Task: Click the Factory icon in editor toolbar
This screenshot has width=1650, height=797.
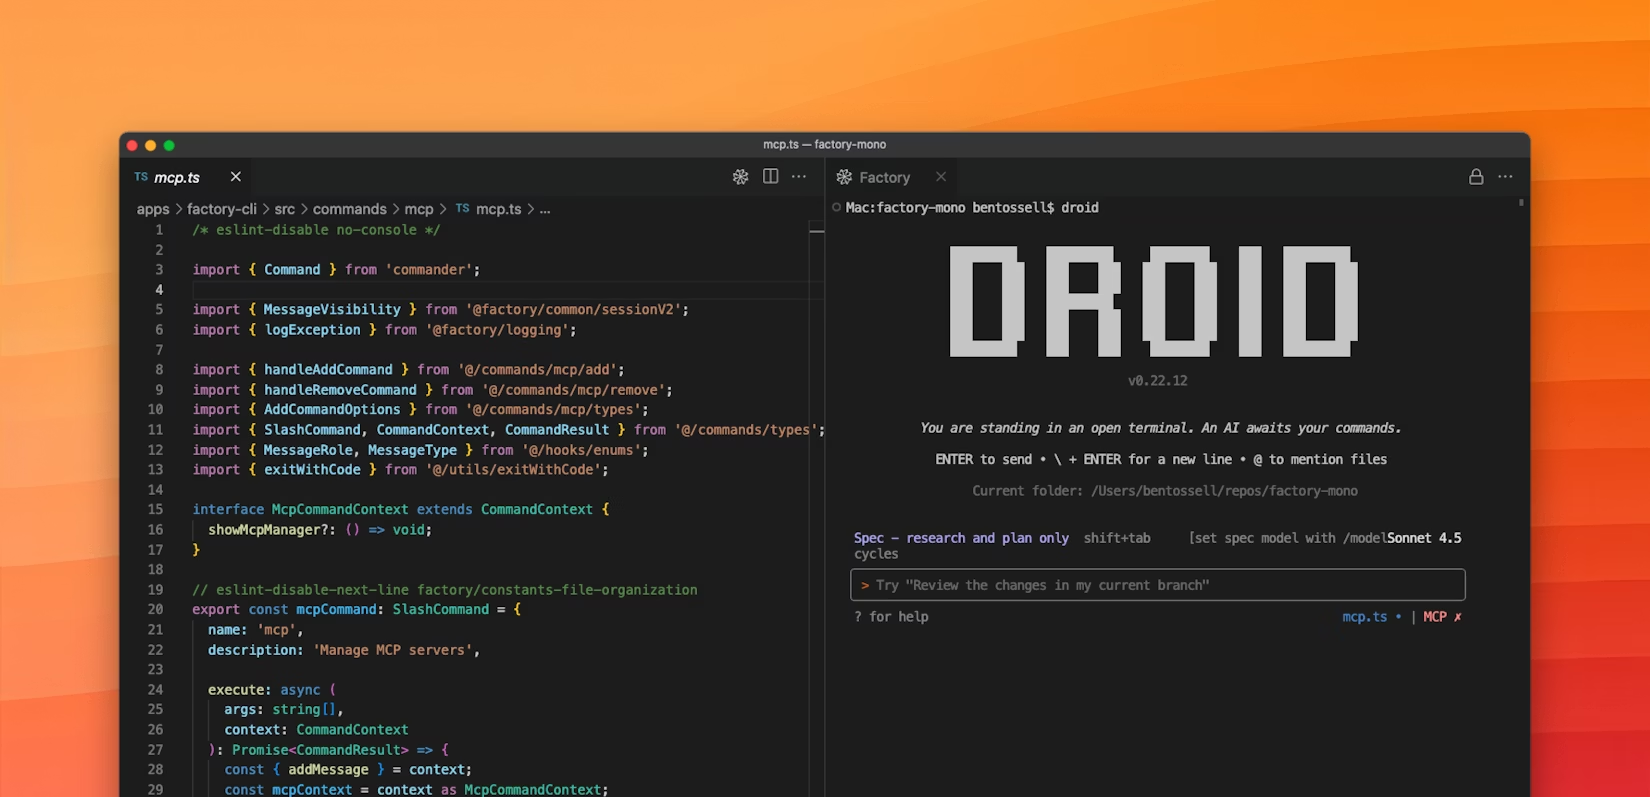Action: [740, 177]
